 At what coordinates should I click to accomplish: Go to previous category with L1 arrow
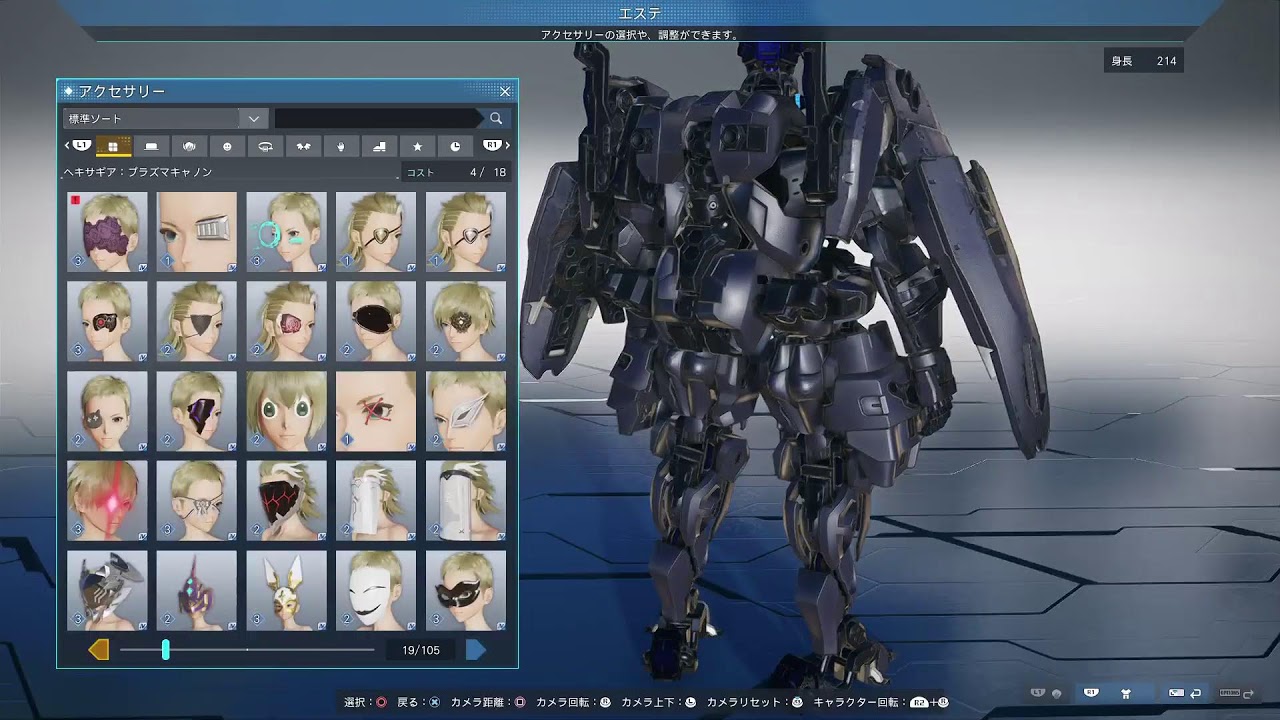click(x=78, y=146)
